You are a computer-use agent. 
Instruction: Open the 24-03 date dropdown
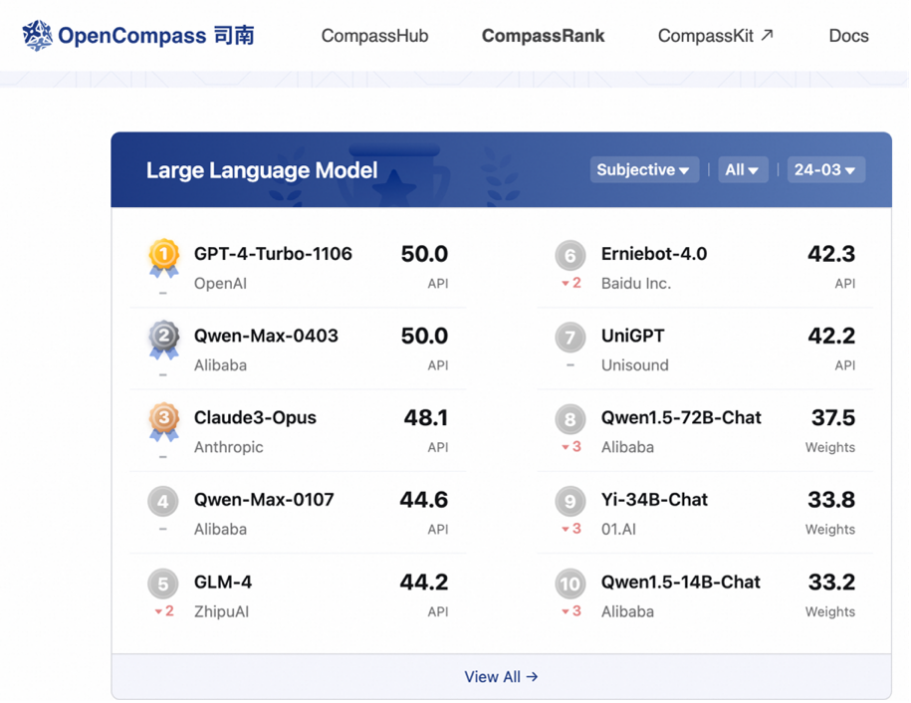pyautogui.click(x=825, y=169)
